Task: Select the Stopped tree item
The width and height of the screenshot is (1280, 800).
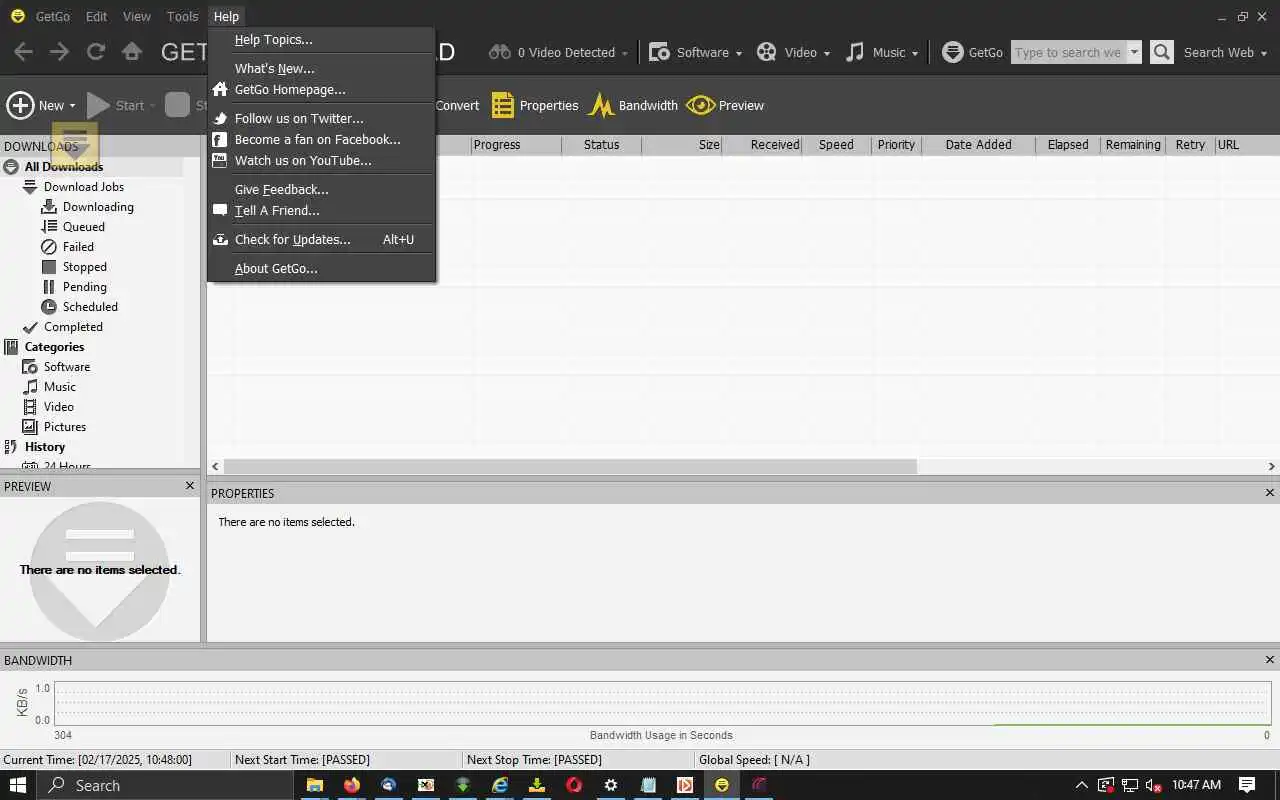Action: (x=84, y=267)
